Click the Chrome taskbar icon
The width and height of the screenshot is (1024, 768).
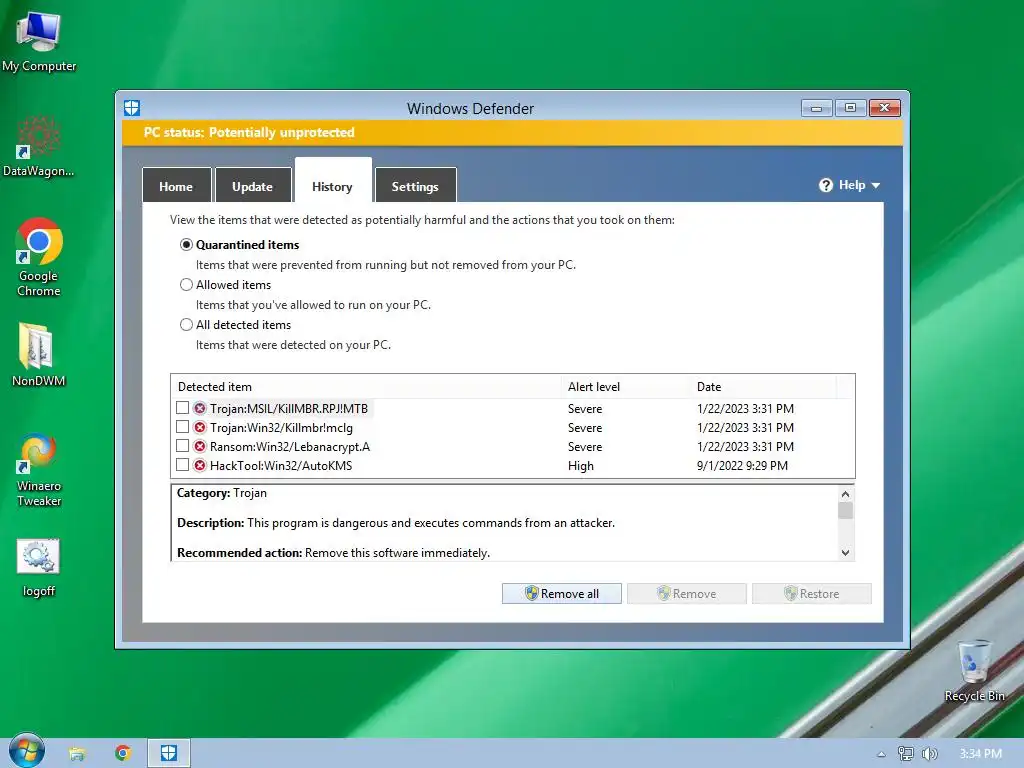coord(123,753)
